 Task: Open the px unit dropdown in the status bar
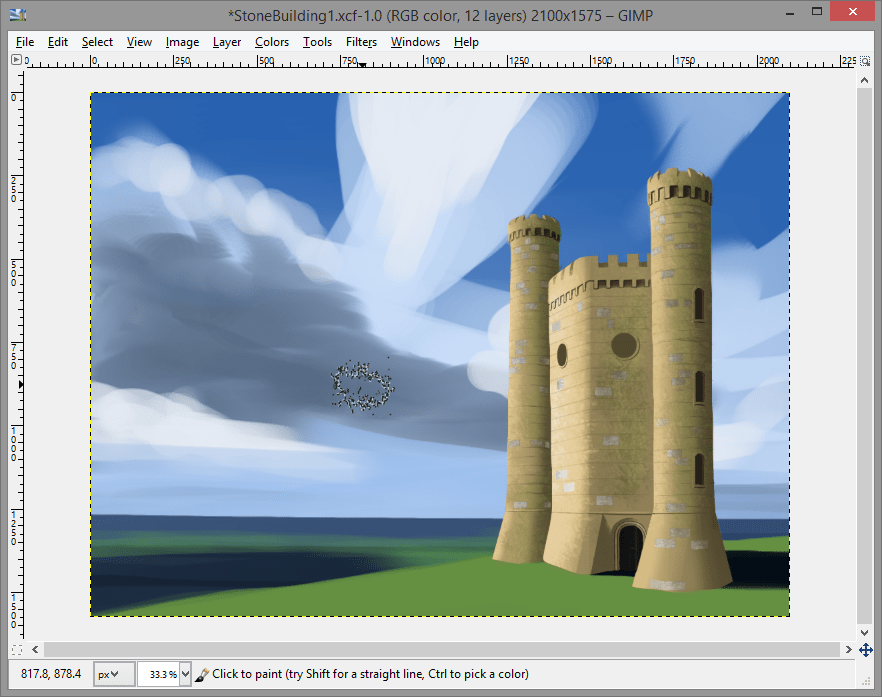113,673
